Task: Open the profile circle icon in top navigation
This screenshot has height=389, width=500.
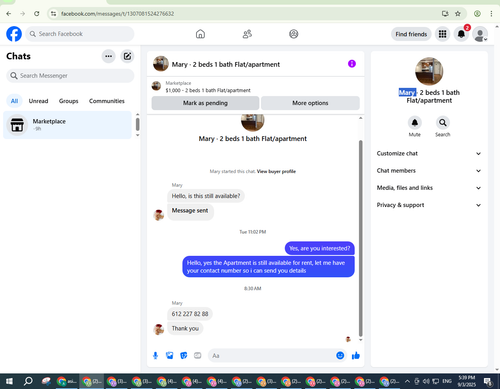Action: [294, 34]
